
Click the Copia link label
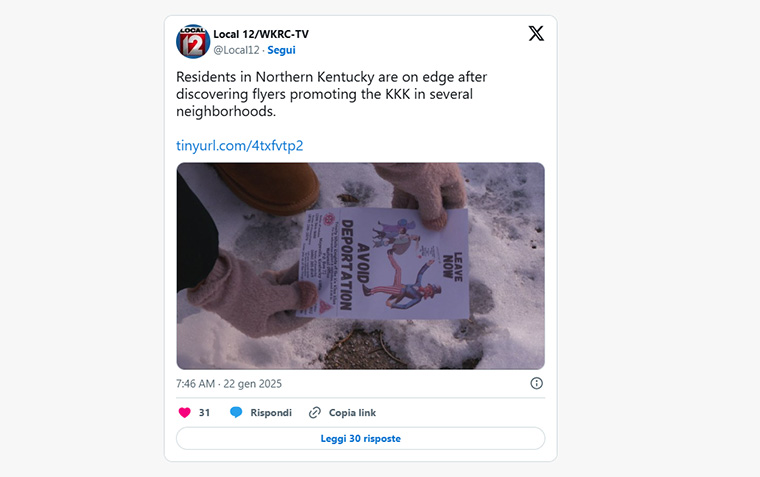[x=352, y=413]
